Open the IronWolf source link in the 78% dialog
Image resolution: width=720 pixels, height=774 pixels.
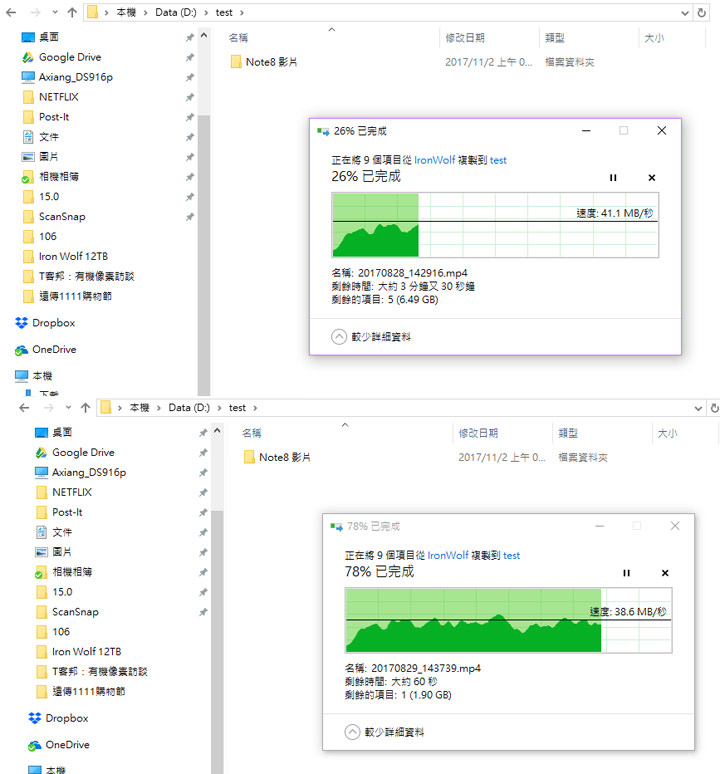click(448, 555)
